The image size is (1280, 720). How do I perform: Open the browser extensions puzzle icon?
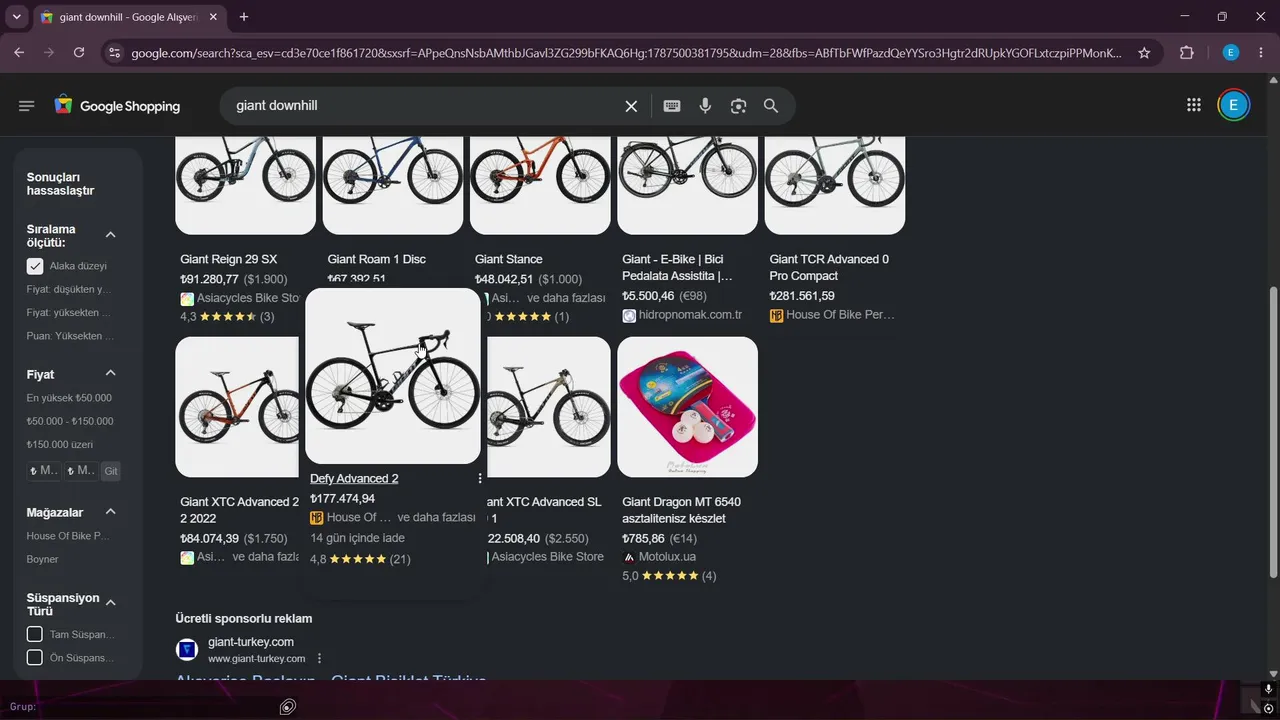point(1187,53)
